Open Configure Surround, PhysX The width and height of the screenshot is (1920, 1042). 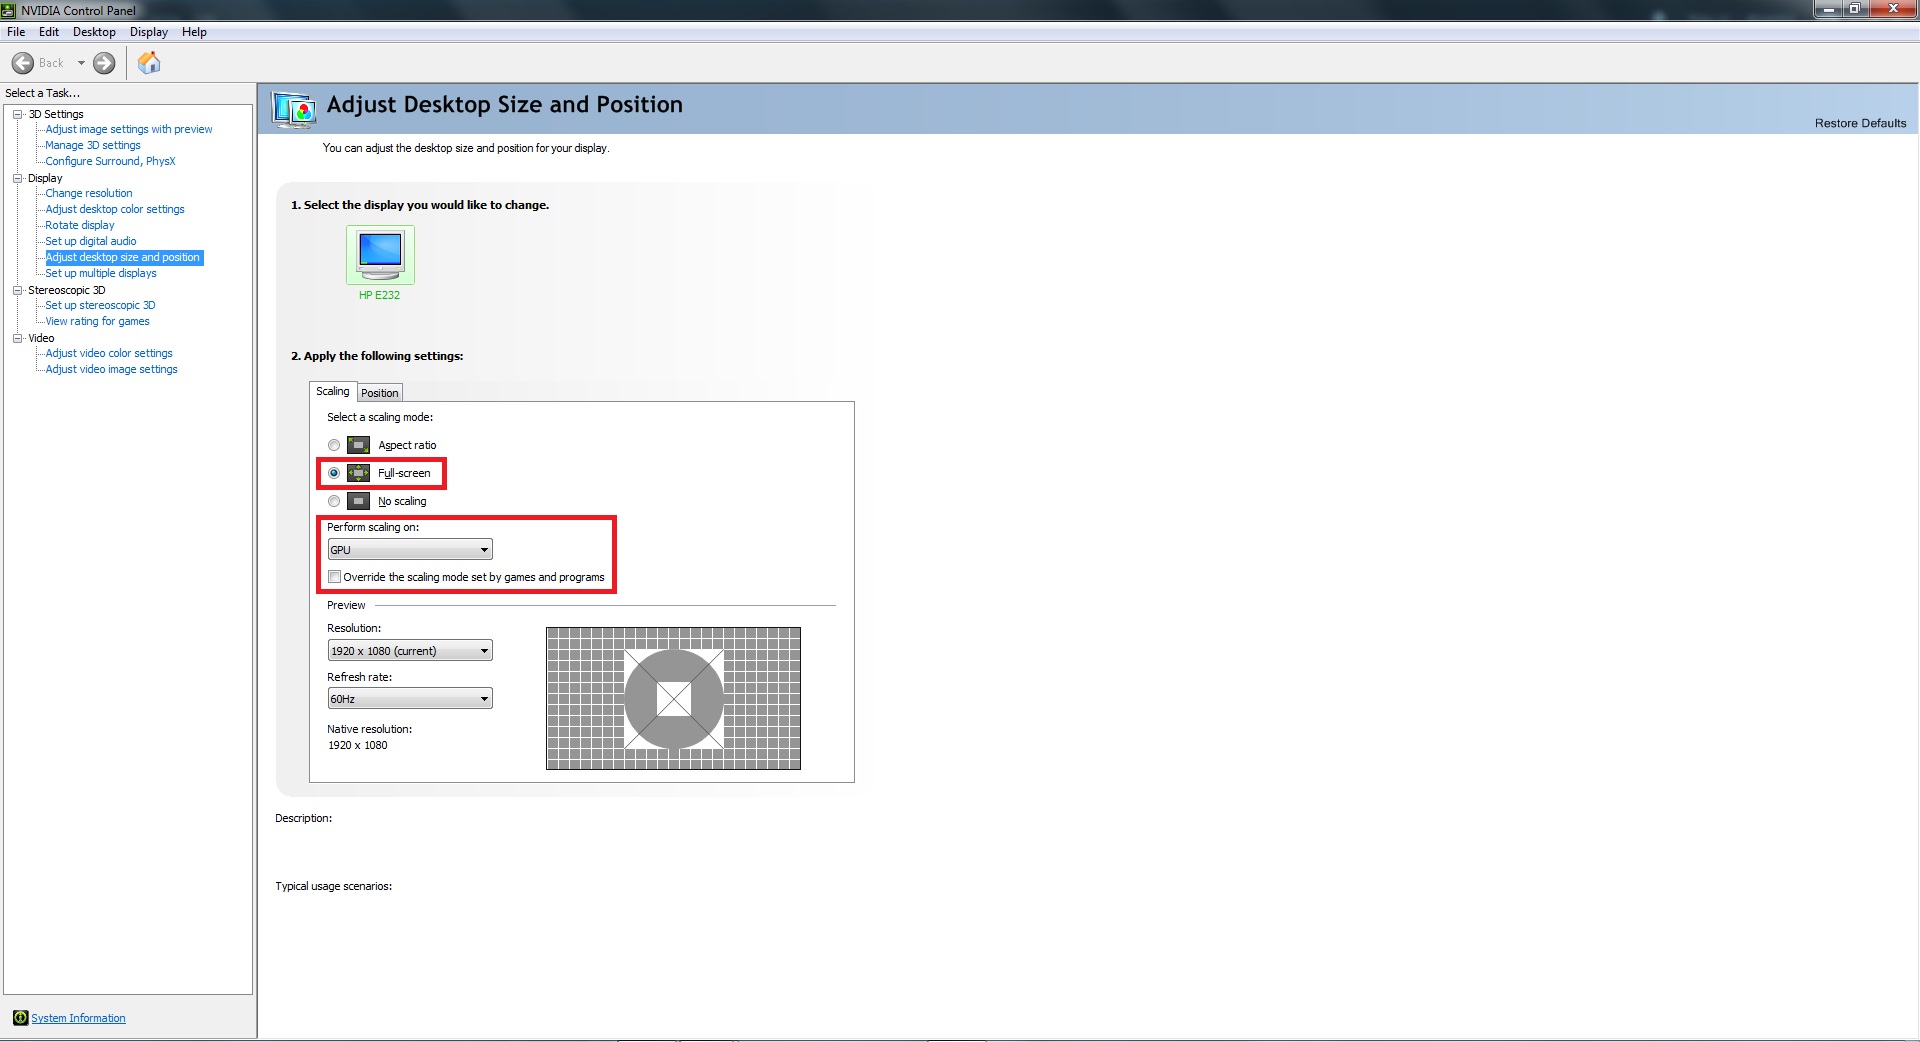[110, 161]
